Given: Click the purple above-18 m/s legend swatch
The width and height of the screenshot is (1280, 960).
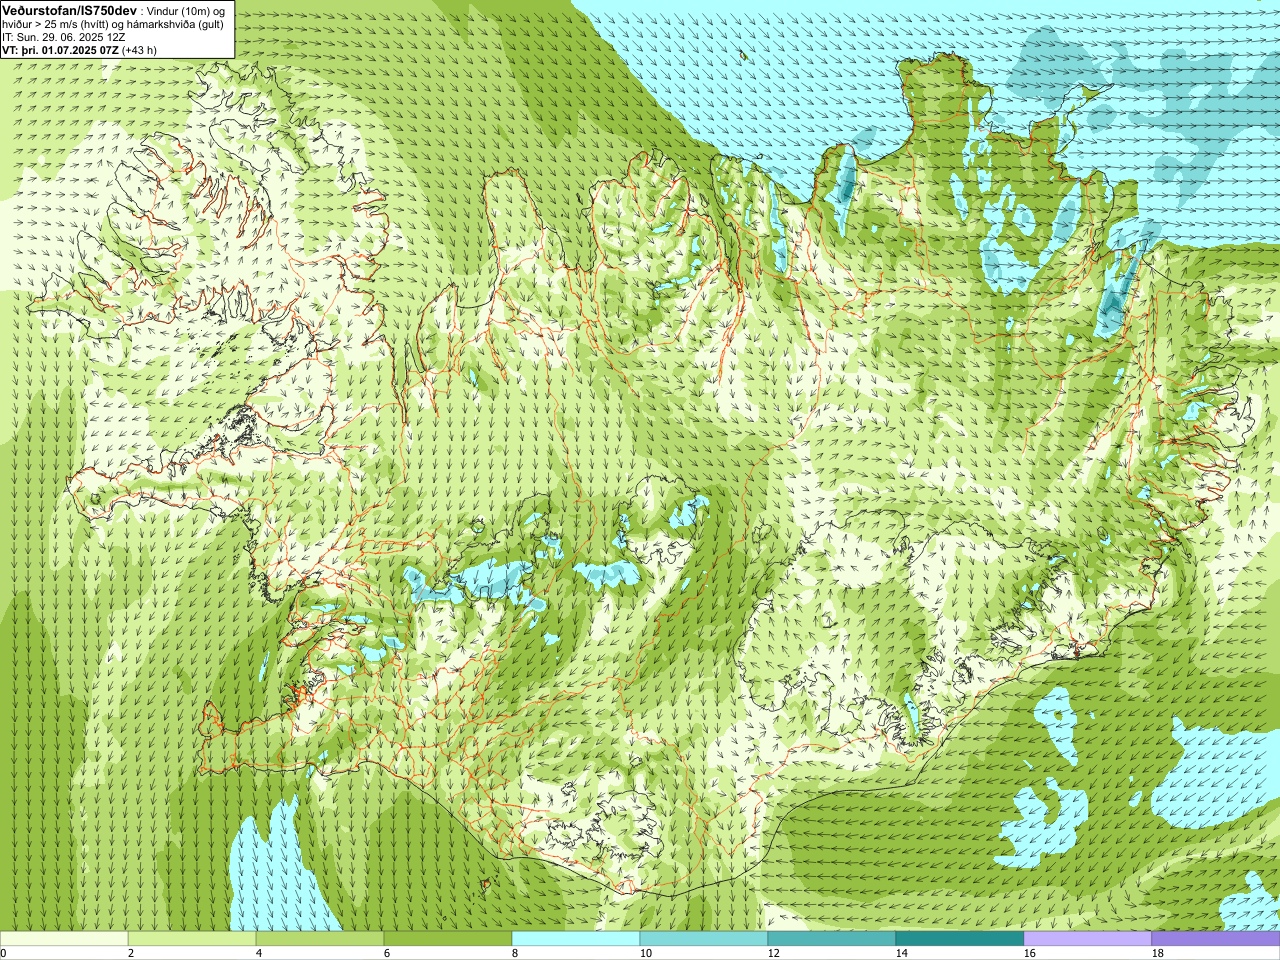Looking at the screenshot, I should point(1216,939).
